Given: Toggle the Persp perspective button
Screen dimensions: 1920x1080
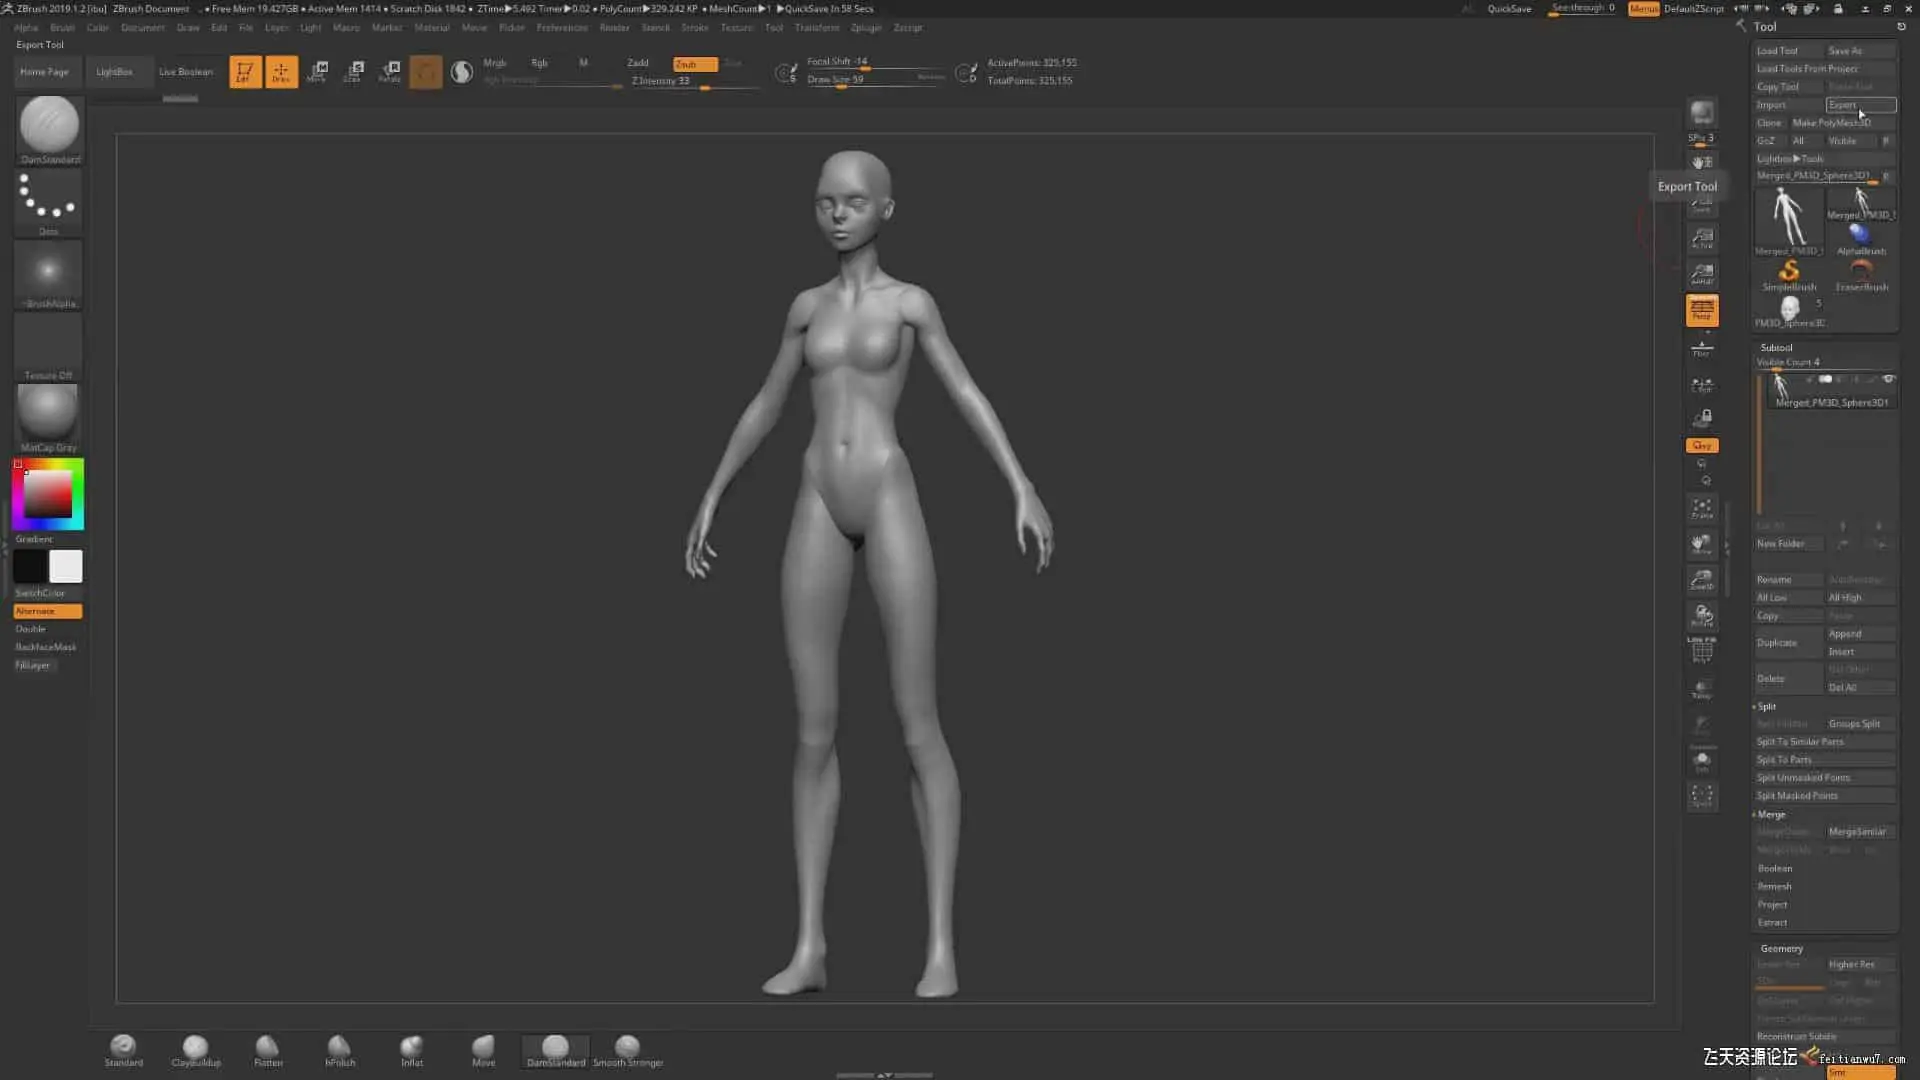Looking at the screenshot, I should (1701, 310).
